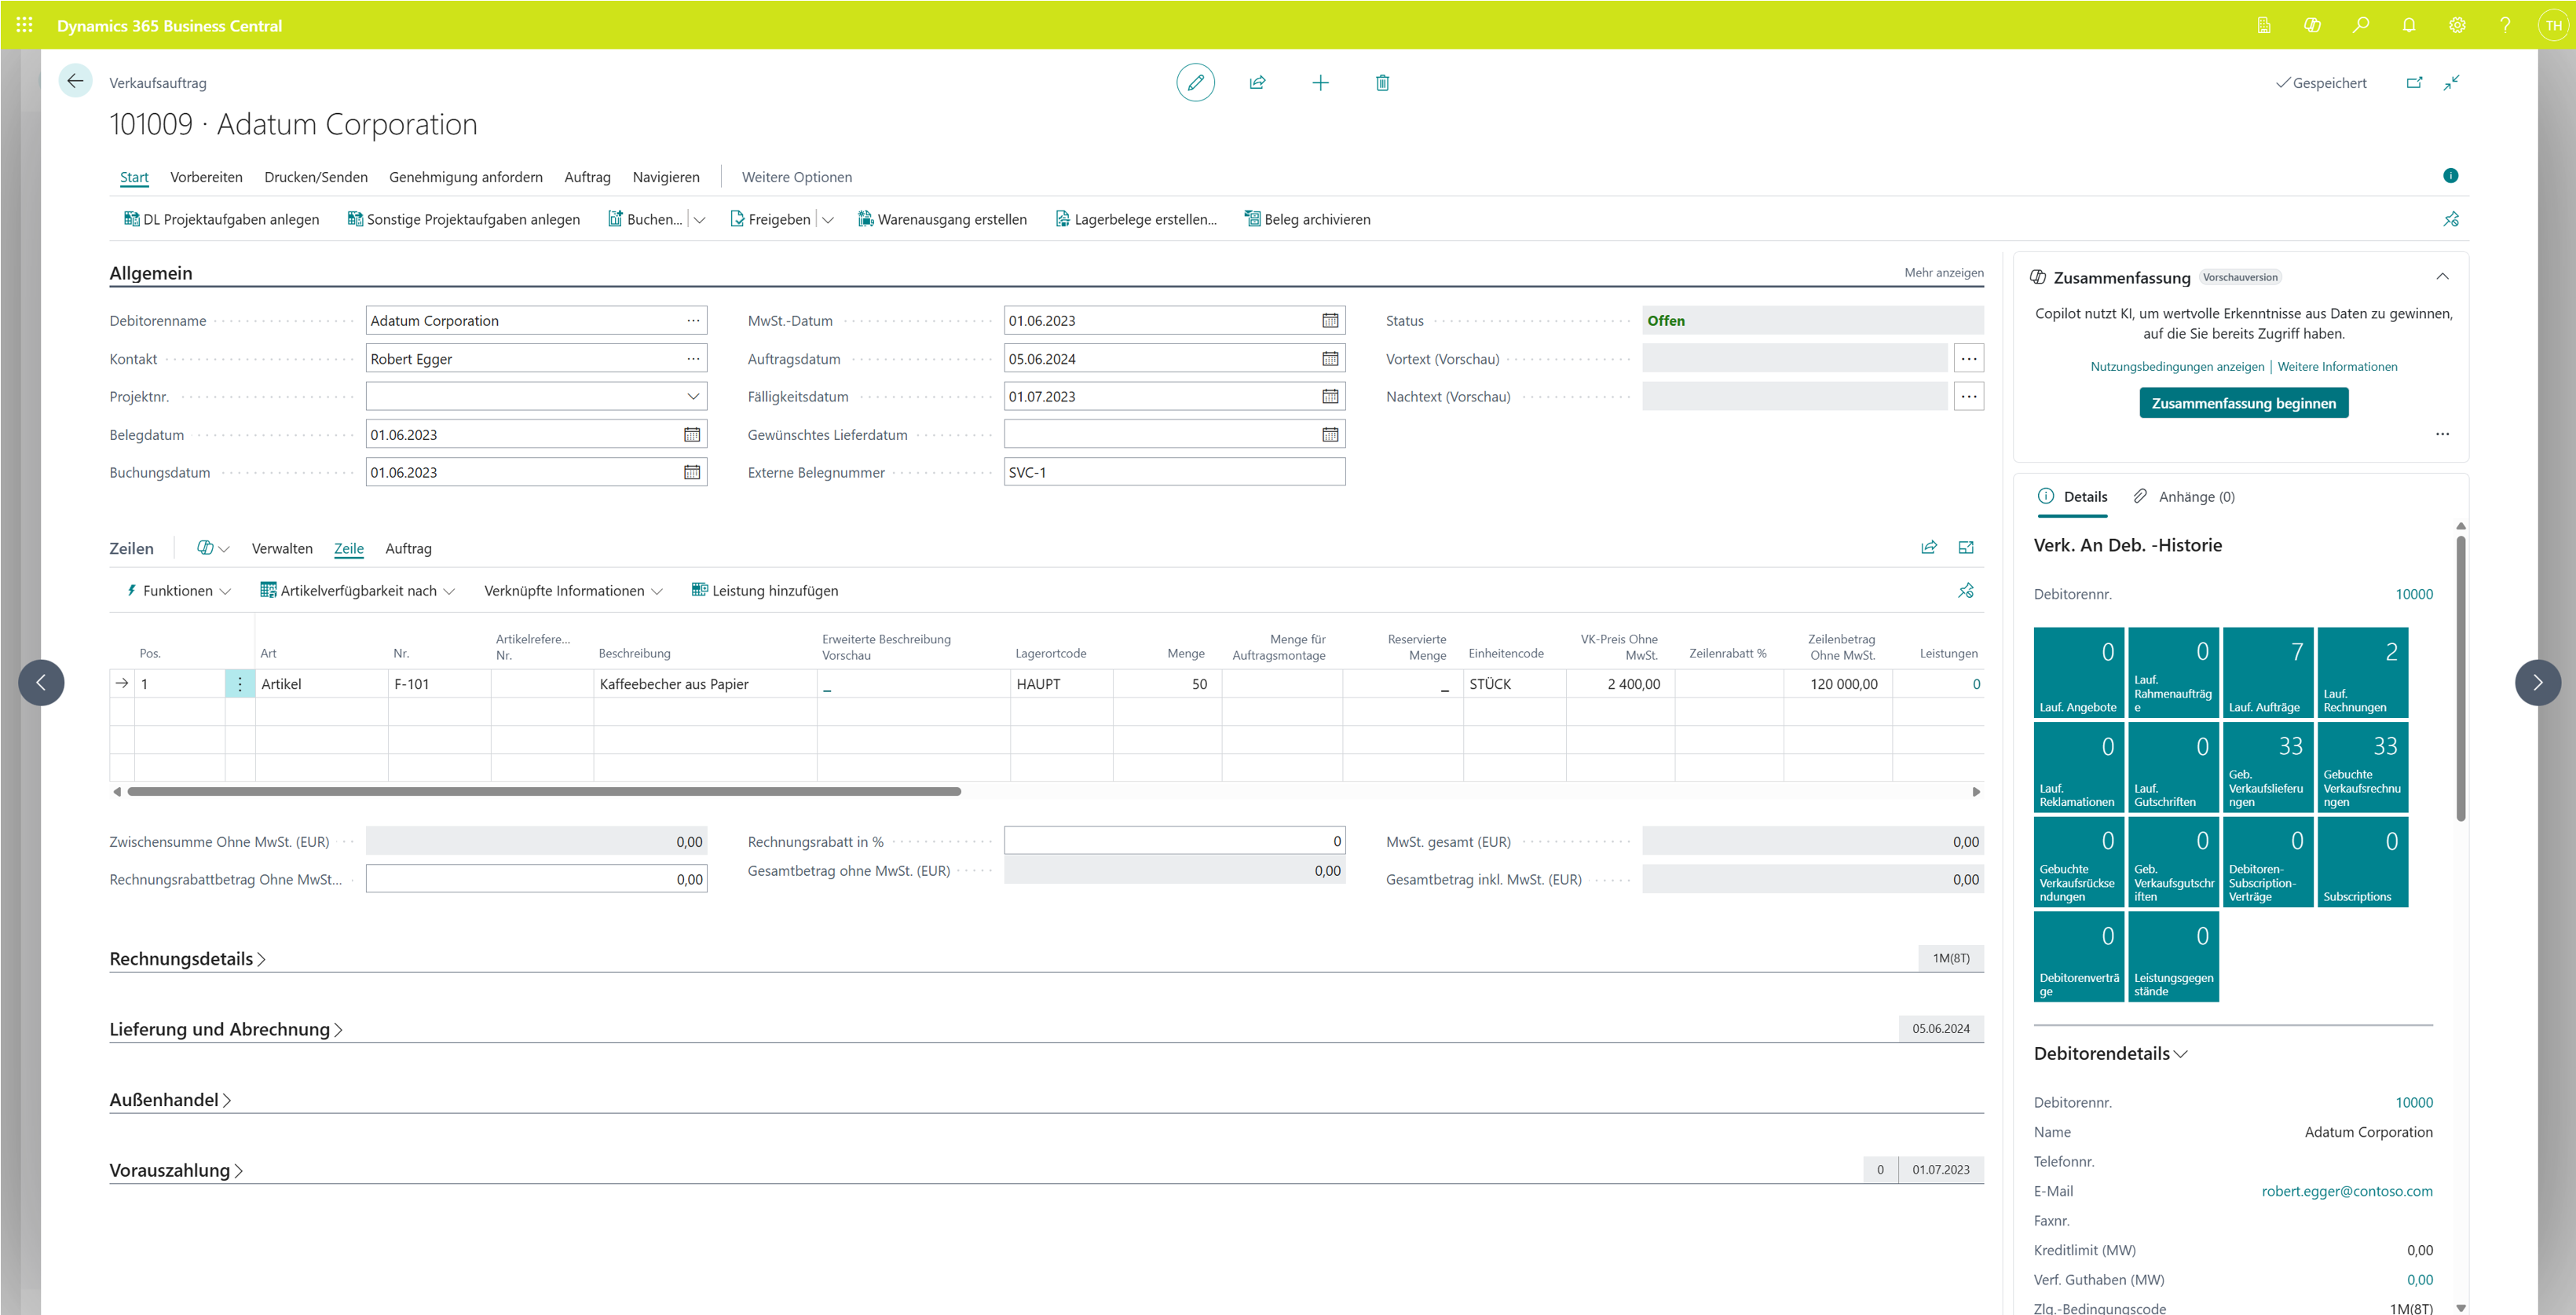Open Projektnr. dropdown
The width and height of the screenshot is (2576, 1315).
click(693, 397)
